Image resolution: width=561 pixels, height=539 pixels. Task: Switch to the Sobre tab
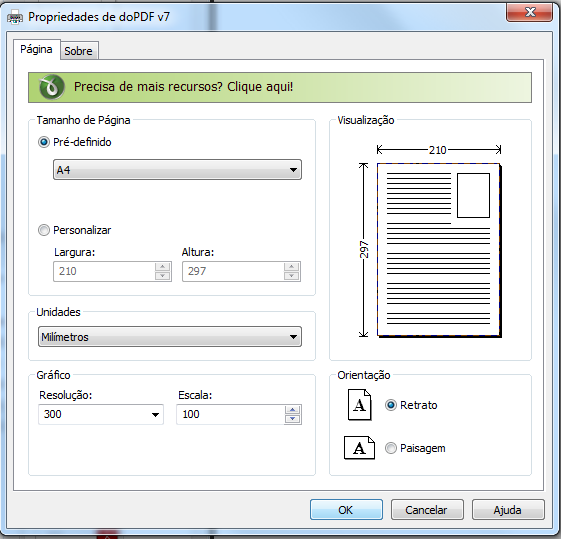(x=79, y=51)
